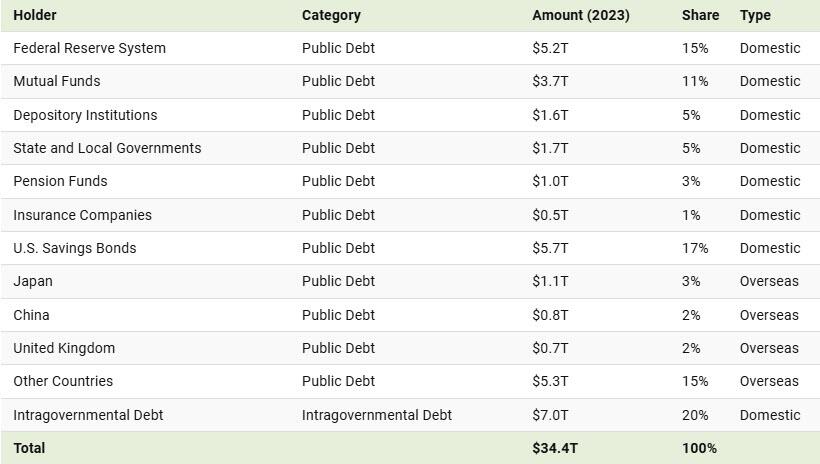The width and height of the screenshot is (820, 464).
Task: Click the Pension Funds holder cell
Action: 60,181
